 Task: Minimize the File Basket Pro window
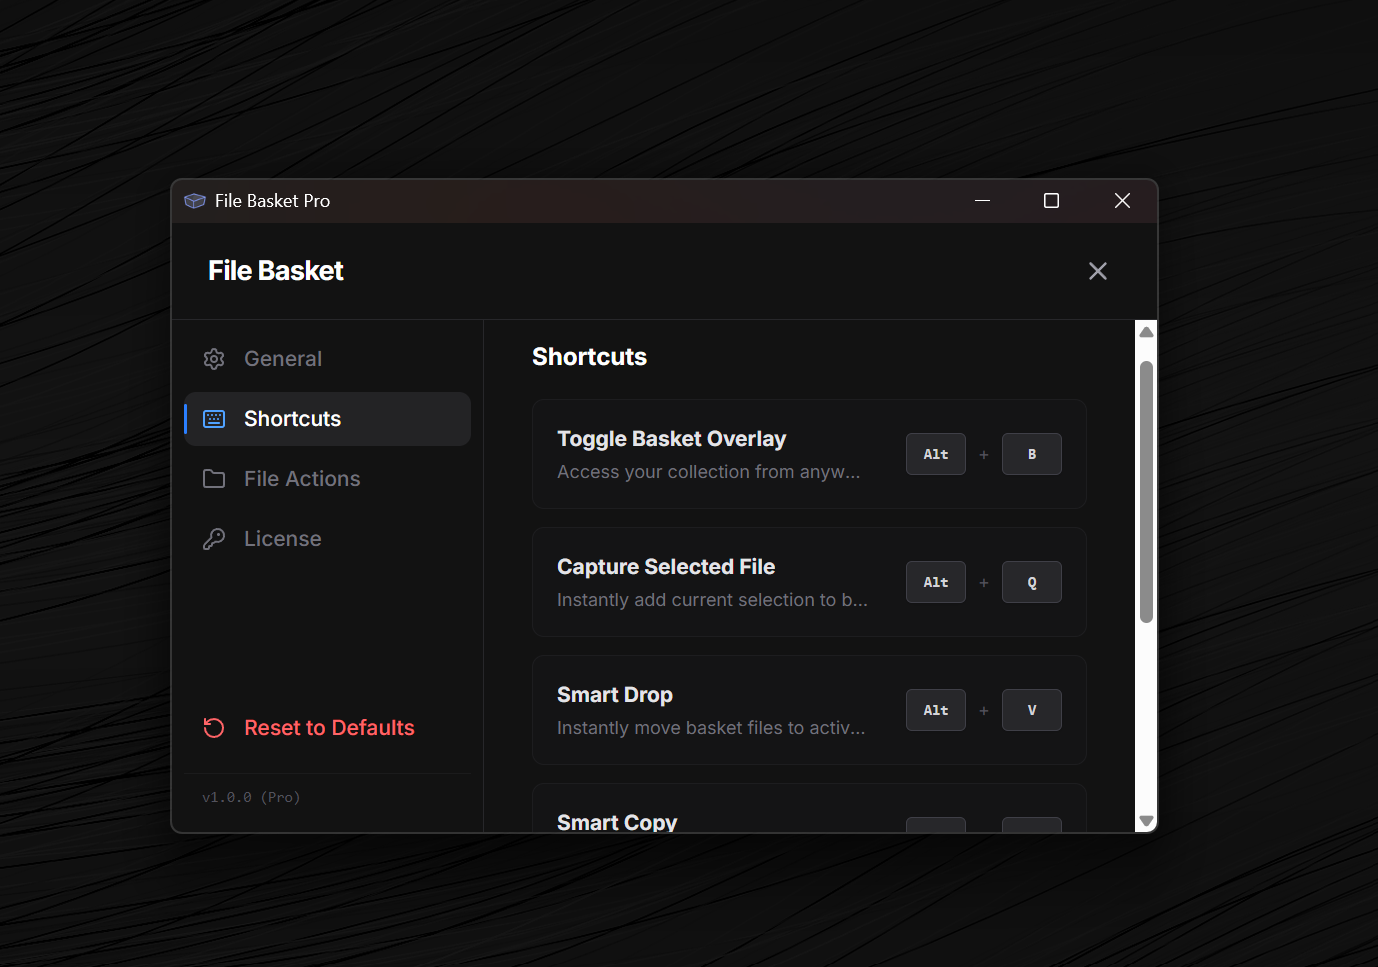[x=983, y=201]
